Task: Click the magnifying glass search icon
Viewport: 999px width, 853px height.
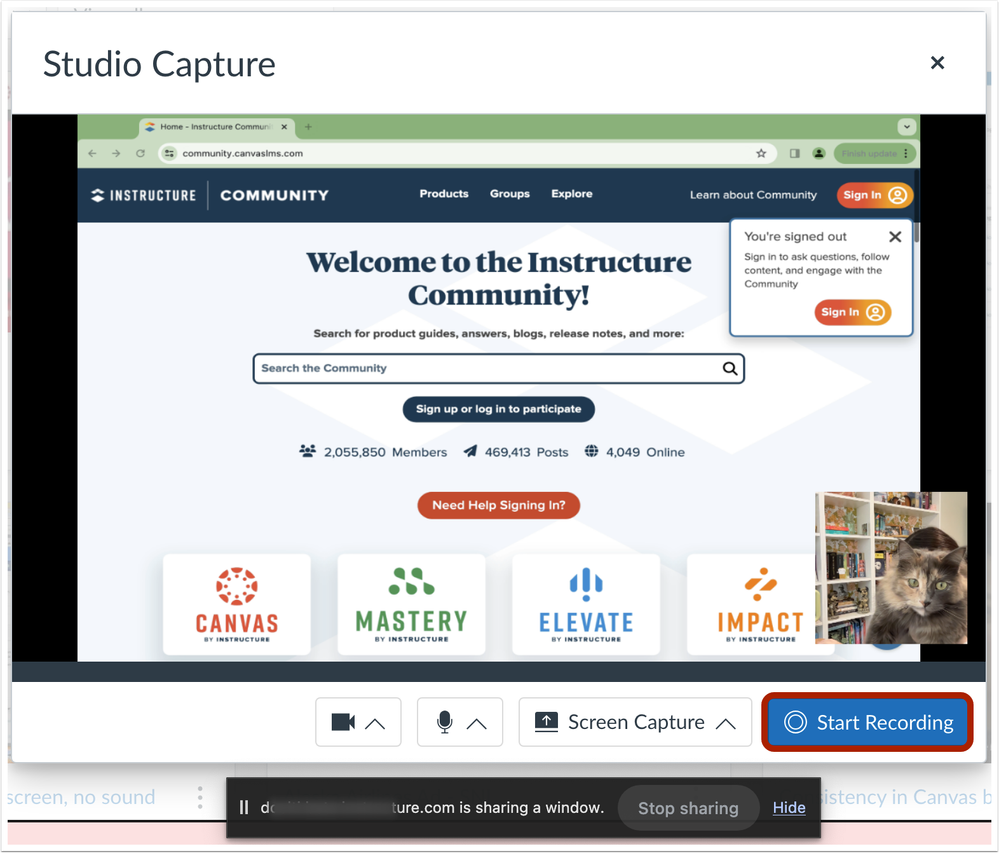Action: click(730, 368)
